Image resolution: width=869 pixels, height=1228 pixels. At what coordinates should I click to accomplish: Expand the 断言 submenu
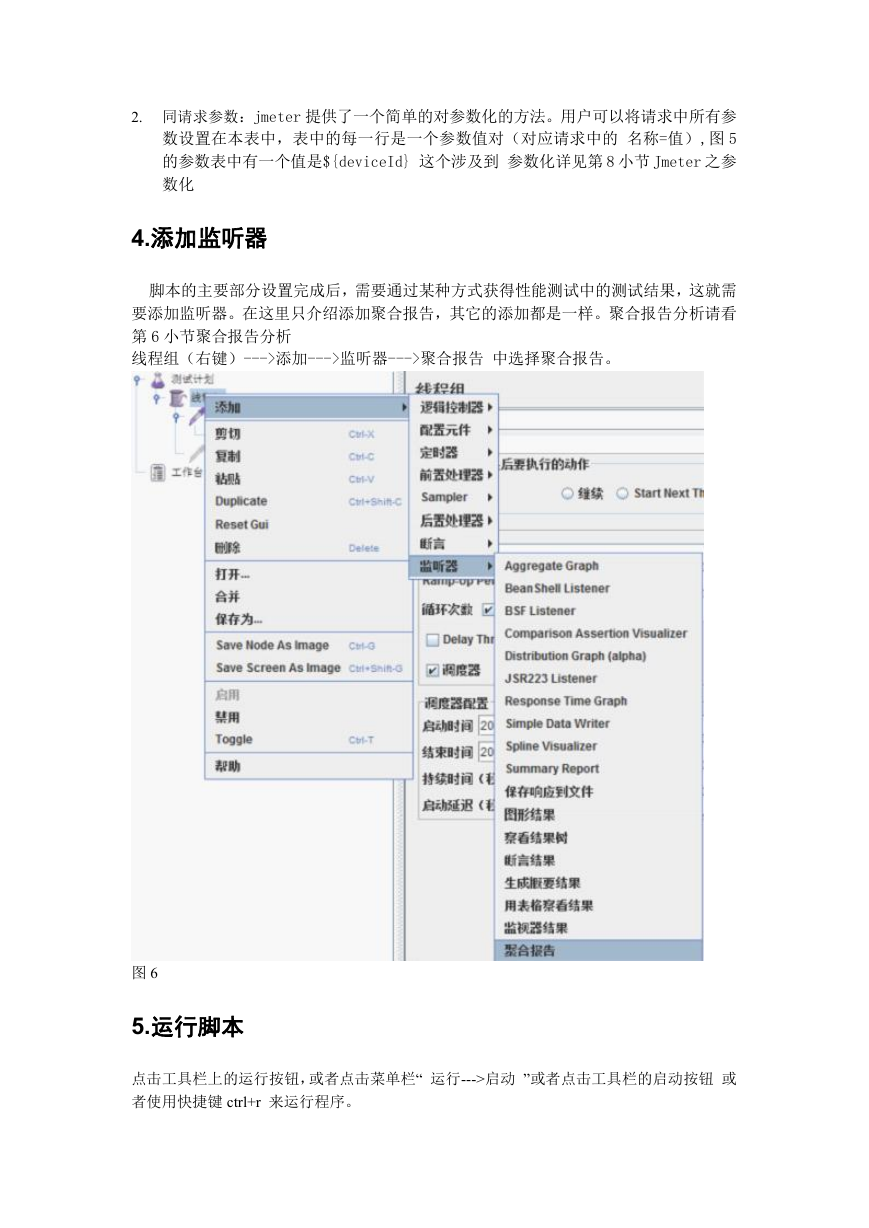[454, 543]
